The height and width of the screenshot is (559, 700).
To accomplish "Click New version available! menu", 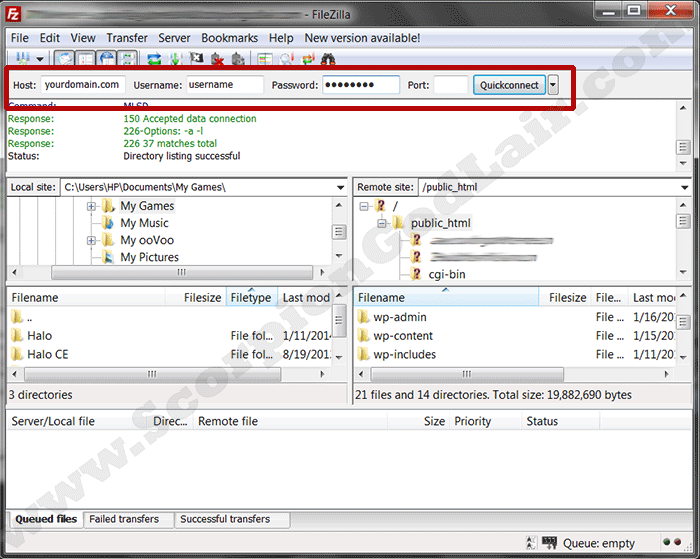I will pos(362,38).
